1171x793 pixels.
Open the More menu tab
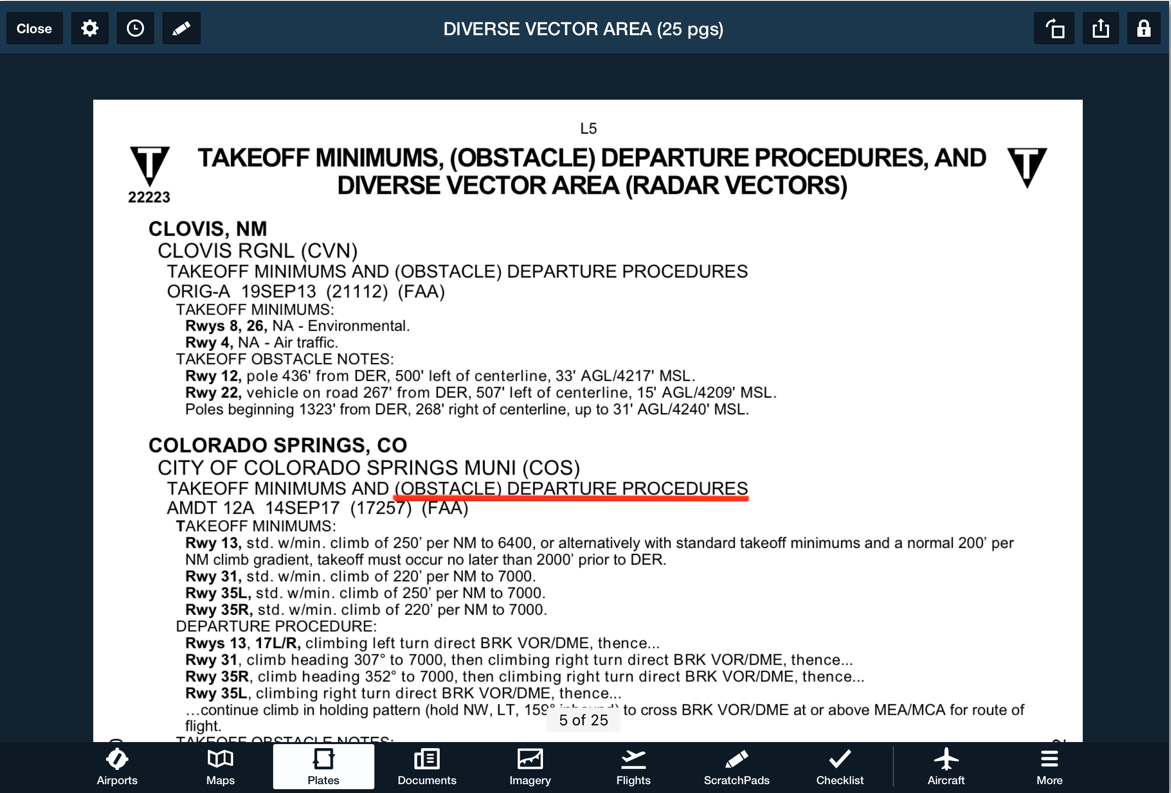point(1049,767)
